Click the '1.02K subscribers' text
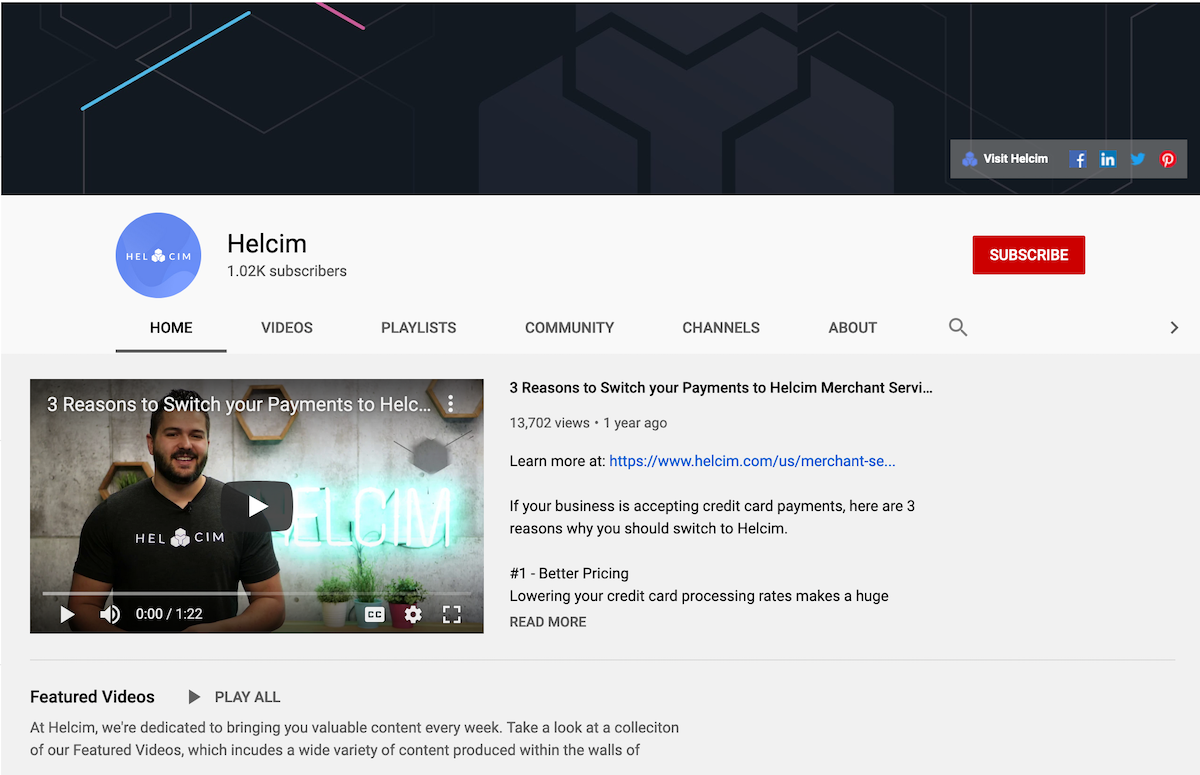 [287, 271]
